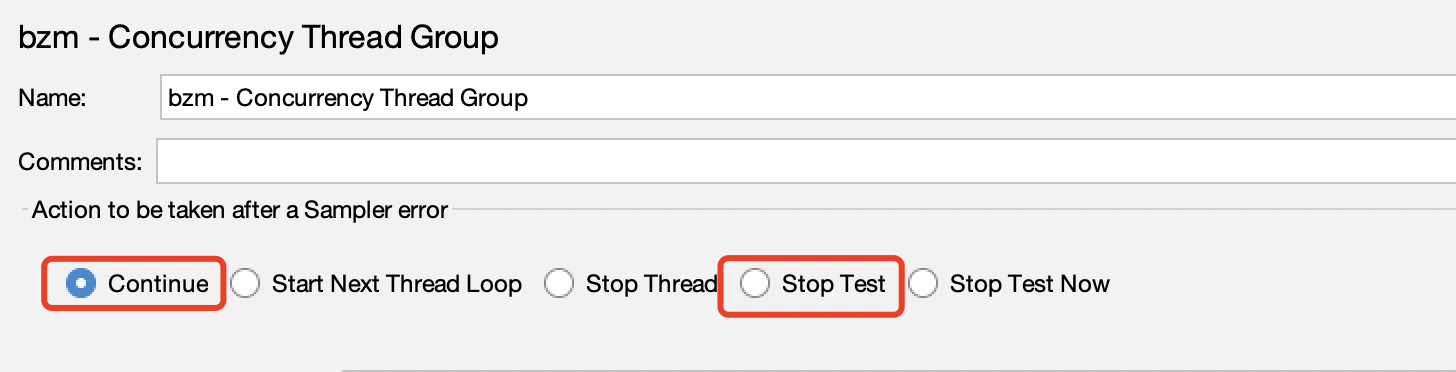Focus the Name input field
1456x372 pixels.
(x=806, y=98)
